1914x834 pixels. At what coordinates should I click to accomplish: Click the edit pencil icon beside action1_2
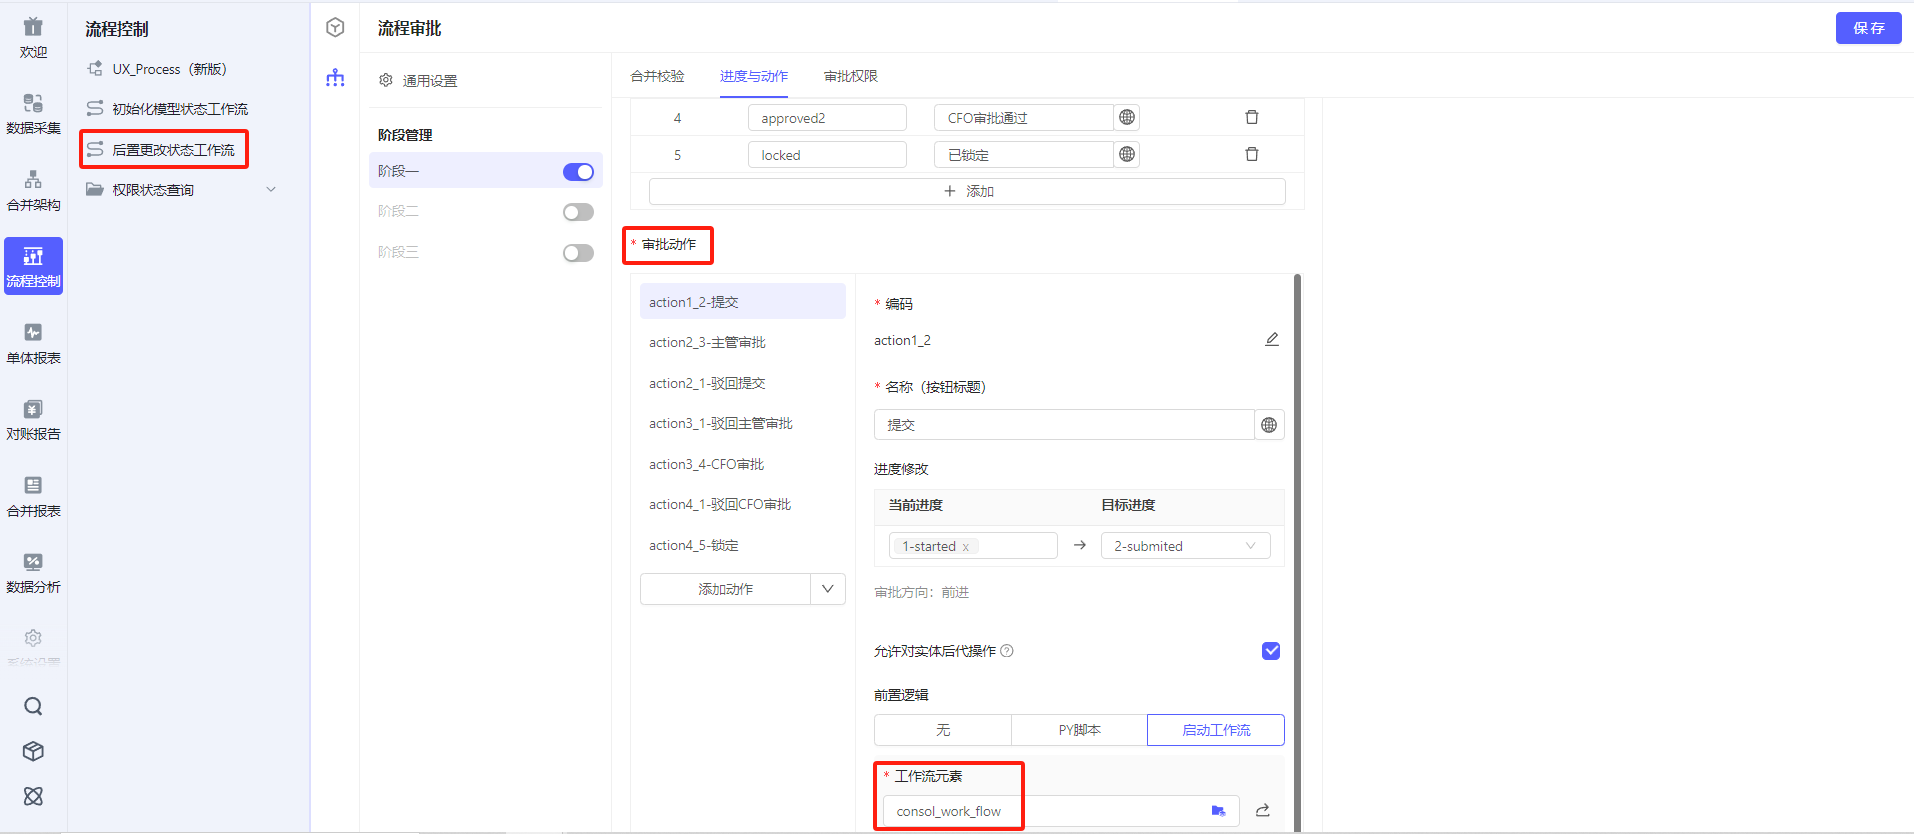coord(1271,340)
